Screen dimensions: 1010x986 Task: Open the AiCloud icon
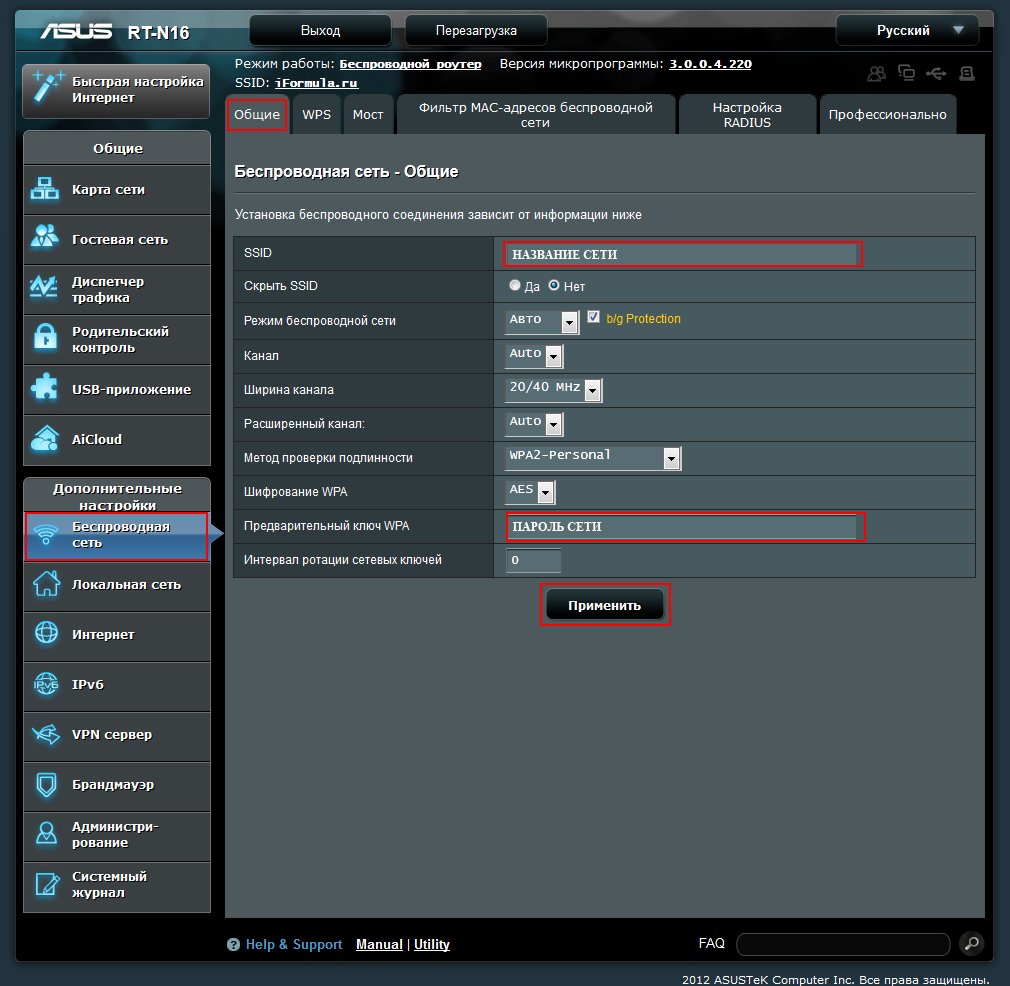[x=46, y=439]
